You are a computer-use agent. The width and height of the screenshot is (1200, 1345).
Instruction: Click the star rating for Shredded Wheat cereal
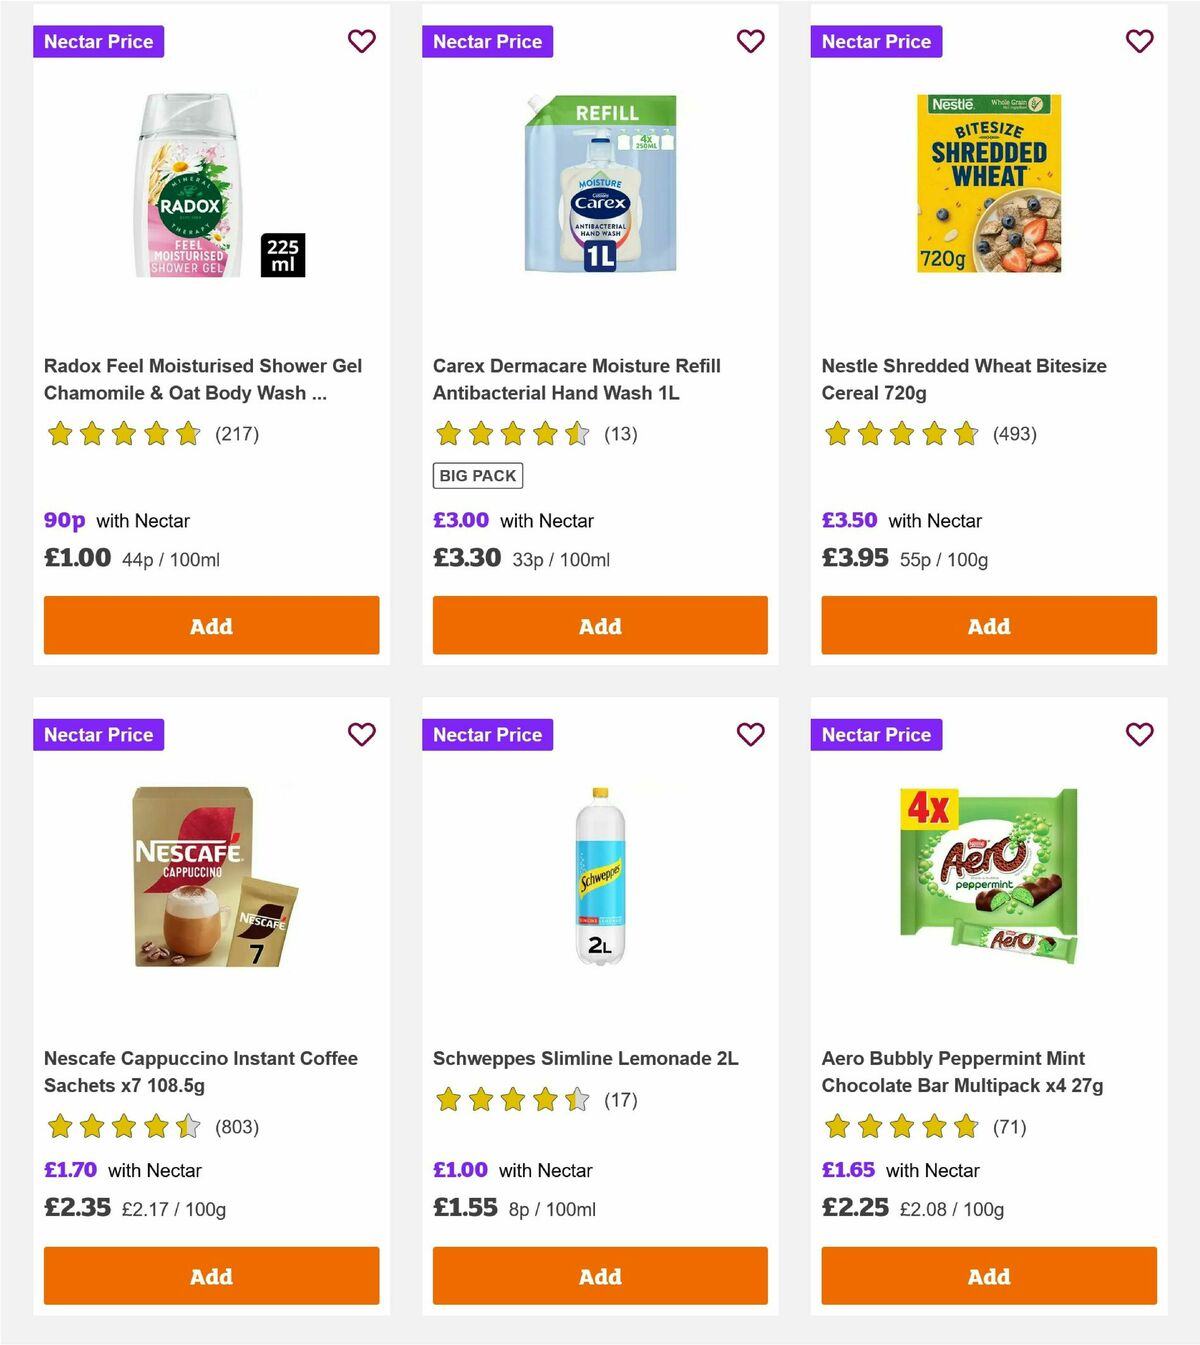coord(901,434)
